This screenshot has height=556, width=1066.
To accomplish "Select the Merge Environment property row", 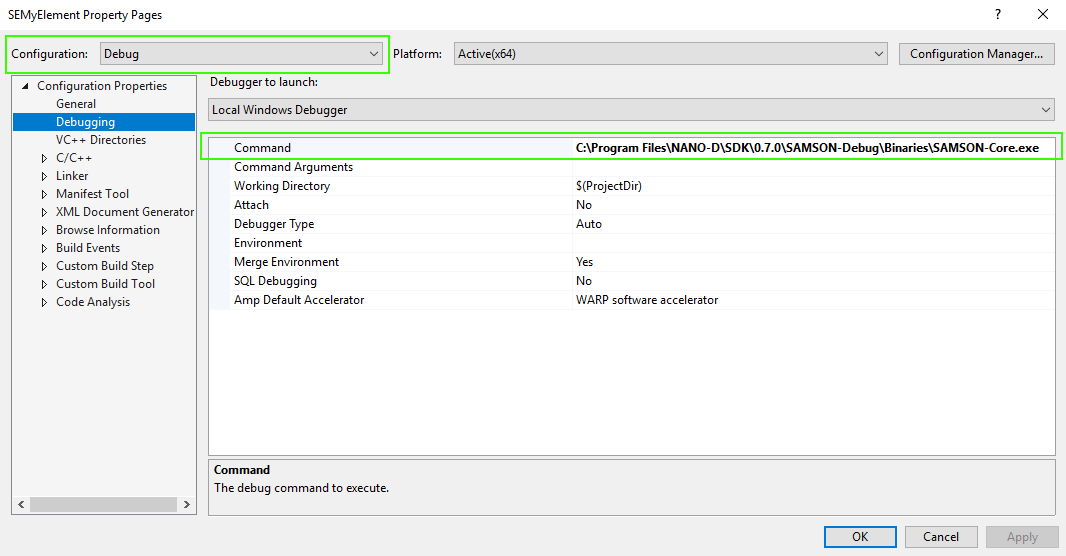I will pos(286,262).
